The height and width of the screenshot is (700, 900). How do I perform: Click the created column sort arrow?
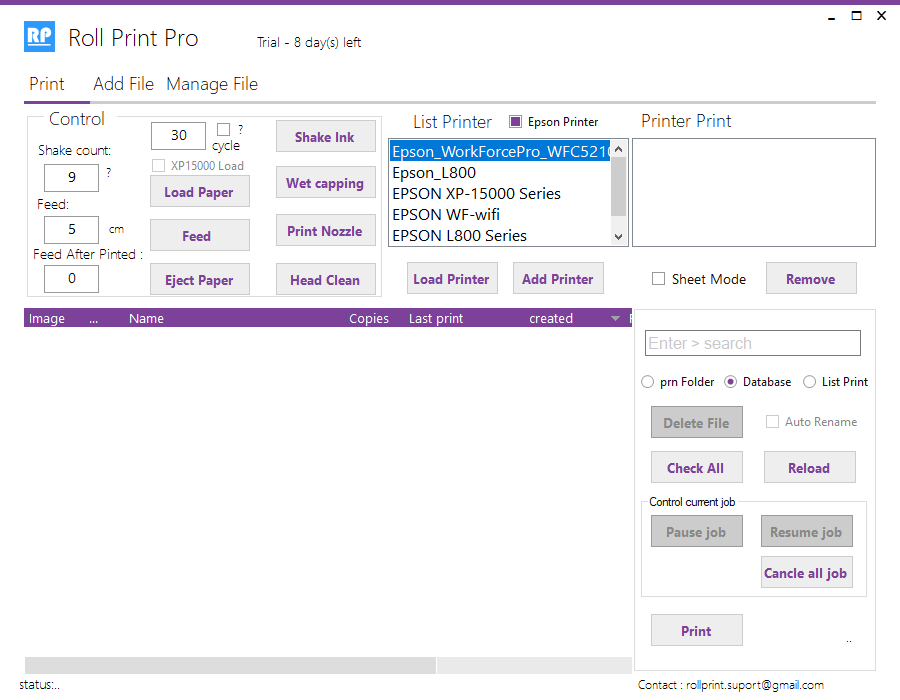coord(615,319)
